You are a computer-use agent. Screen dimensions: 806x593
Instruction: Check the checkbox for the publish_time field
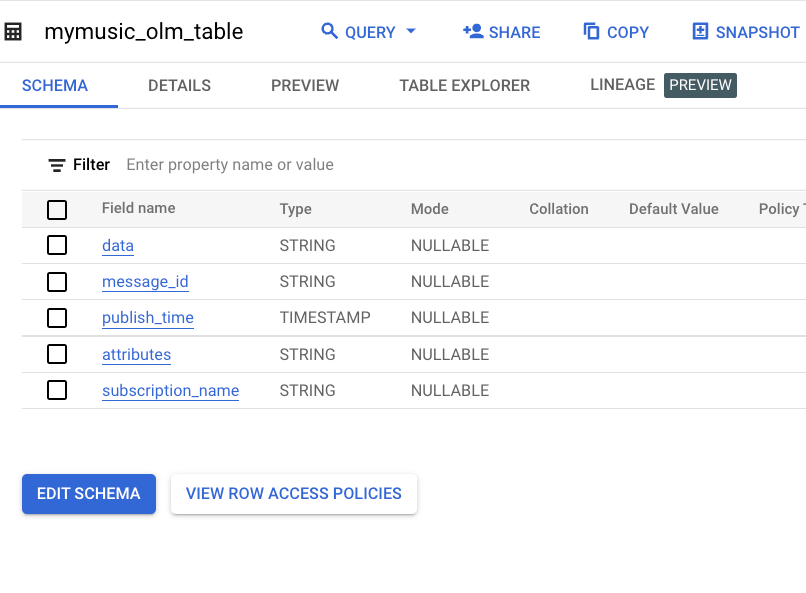pyautogui.click(x=57, y=317)
